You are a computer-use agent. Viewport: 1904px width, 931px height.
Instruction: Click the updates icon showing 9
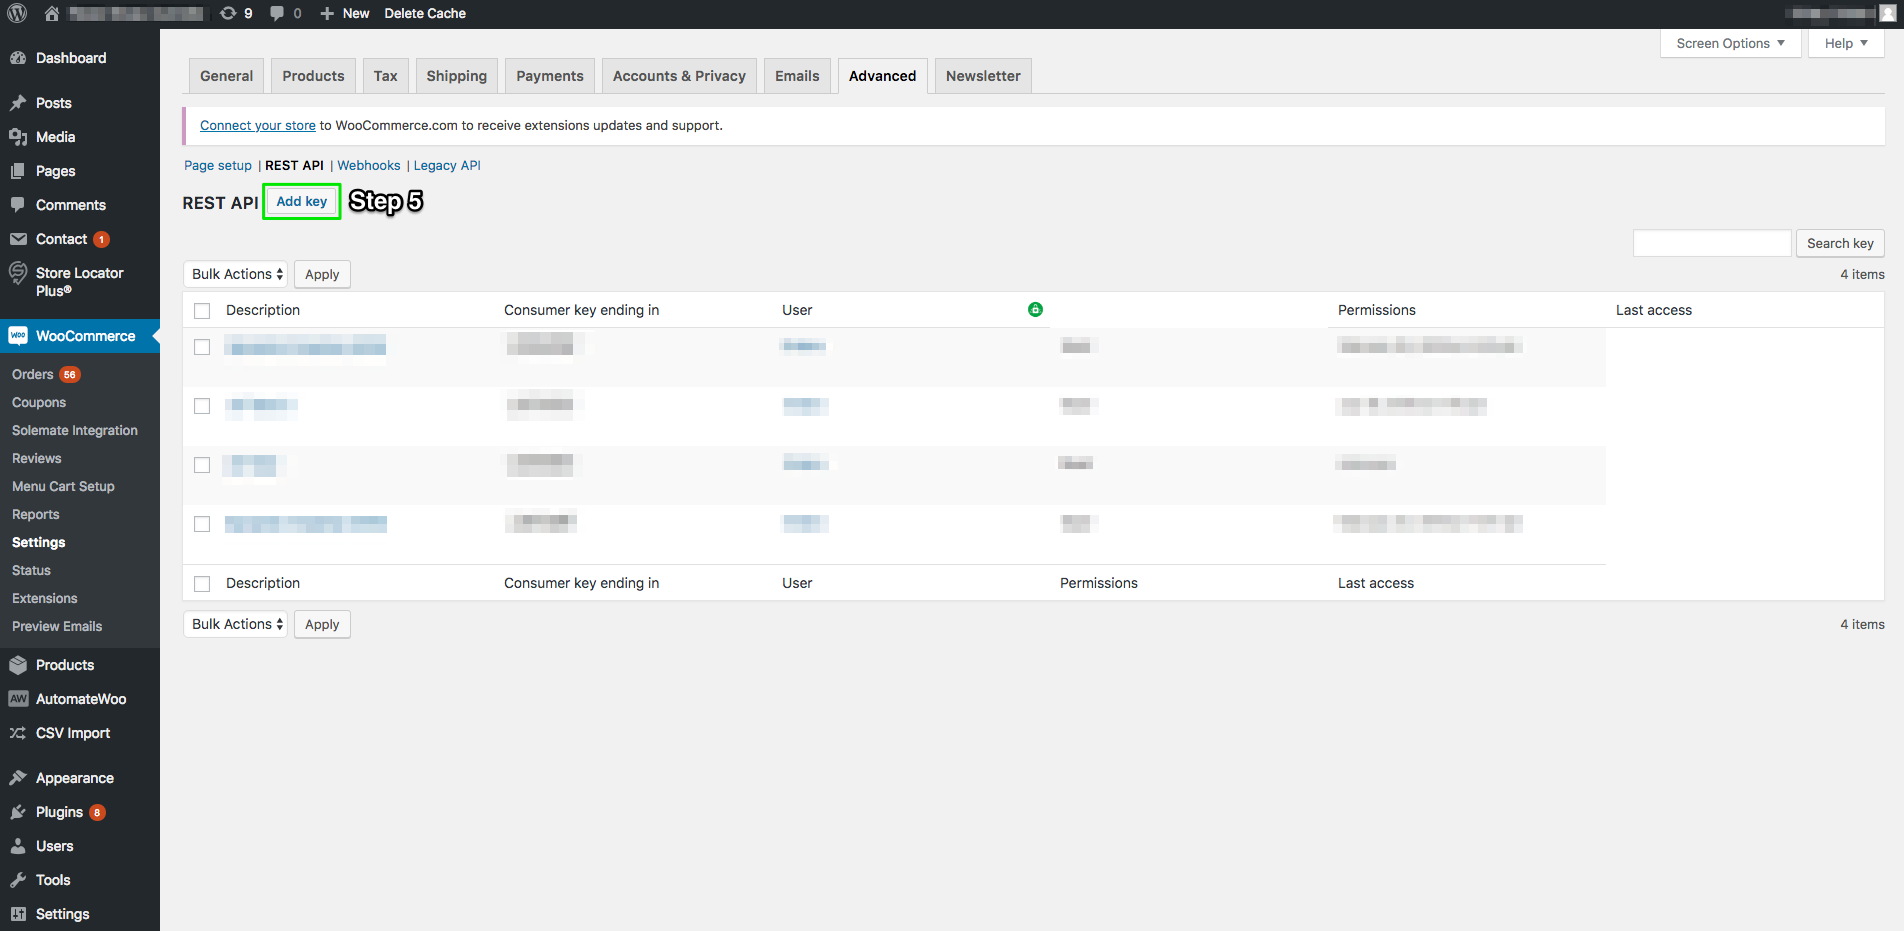click(228, 13)
